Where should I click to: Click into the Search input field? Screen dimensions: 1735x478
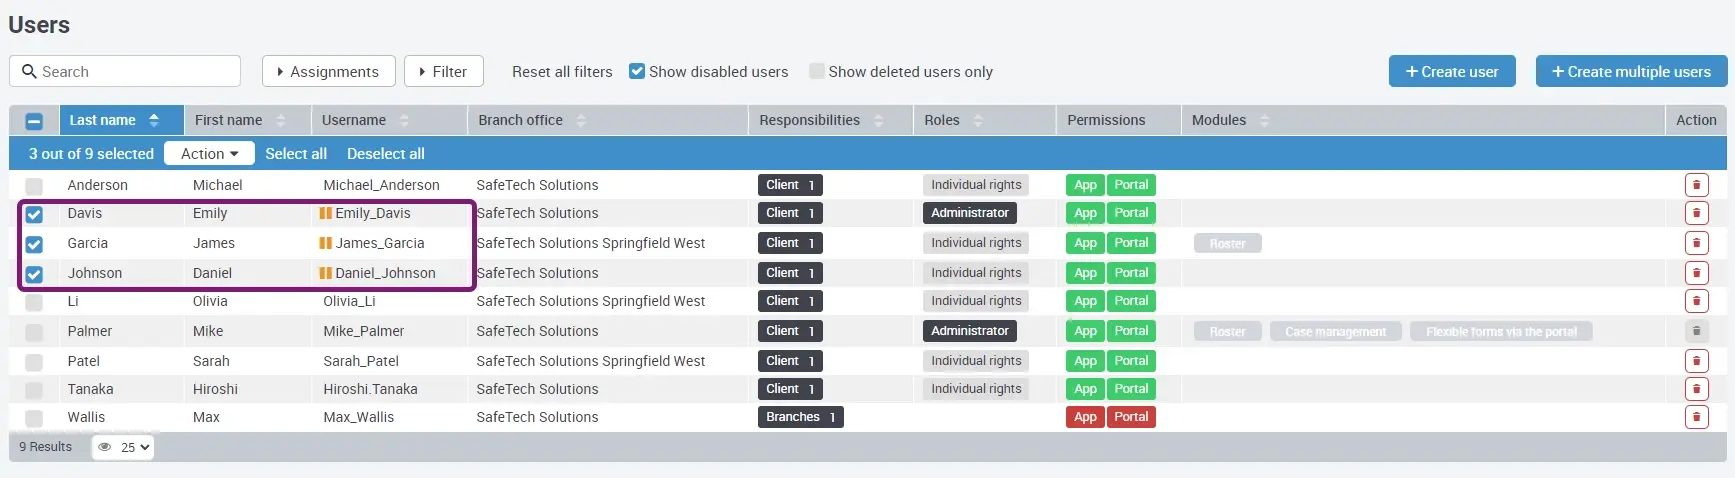[x=135, y=71]
